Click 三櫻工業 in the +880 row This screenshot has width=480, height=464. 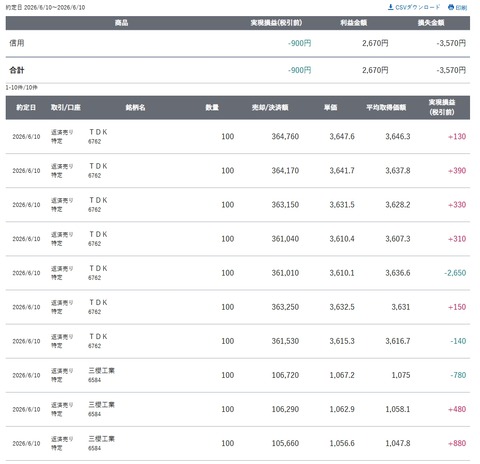pyautogui.click(x=102, y=439)
